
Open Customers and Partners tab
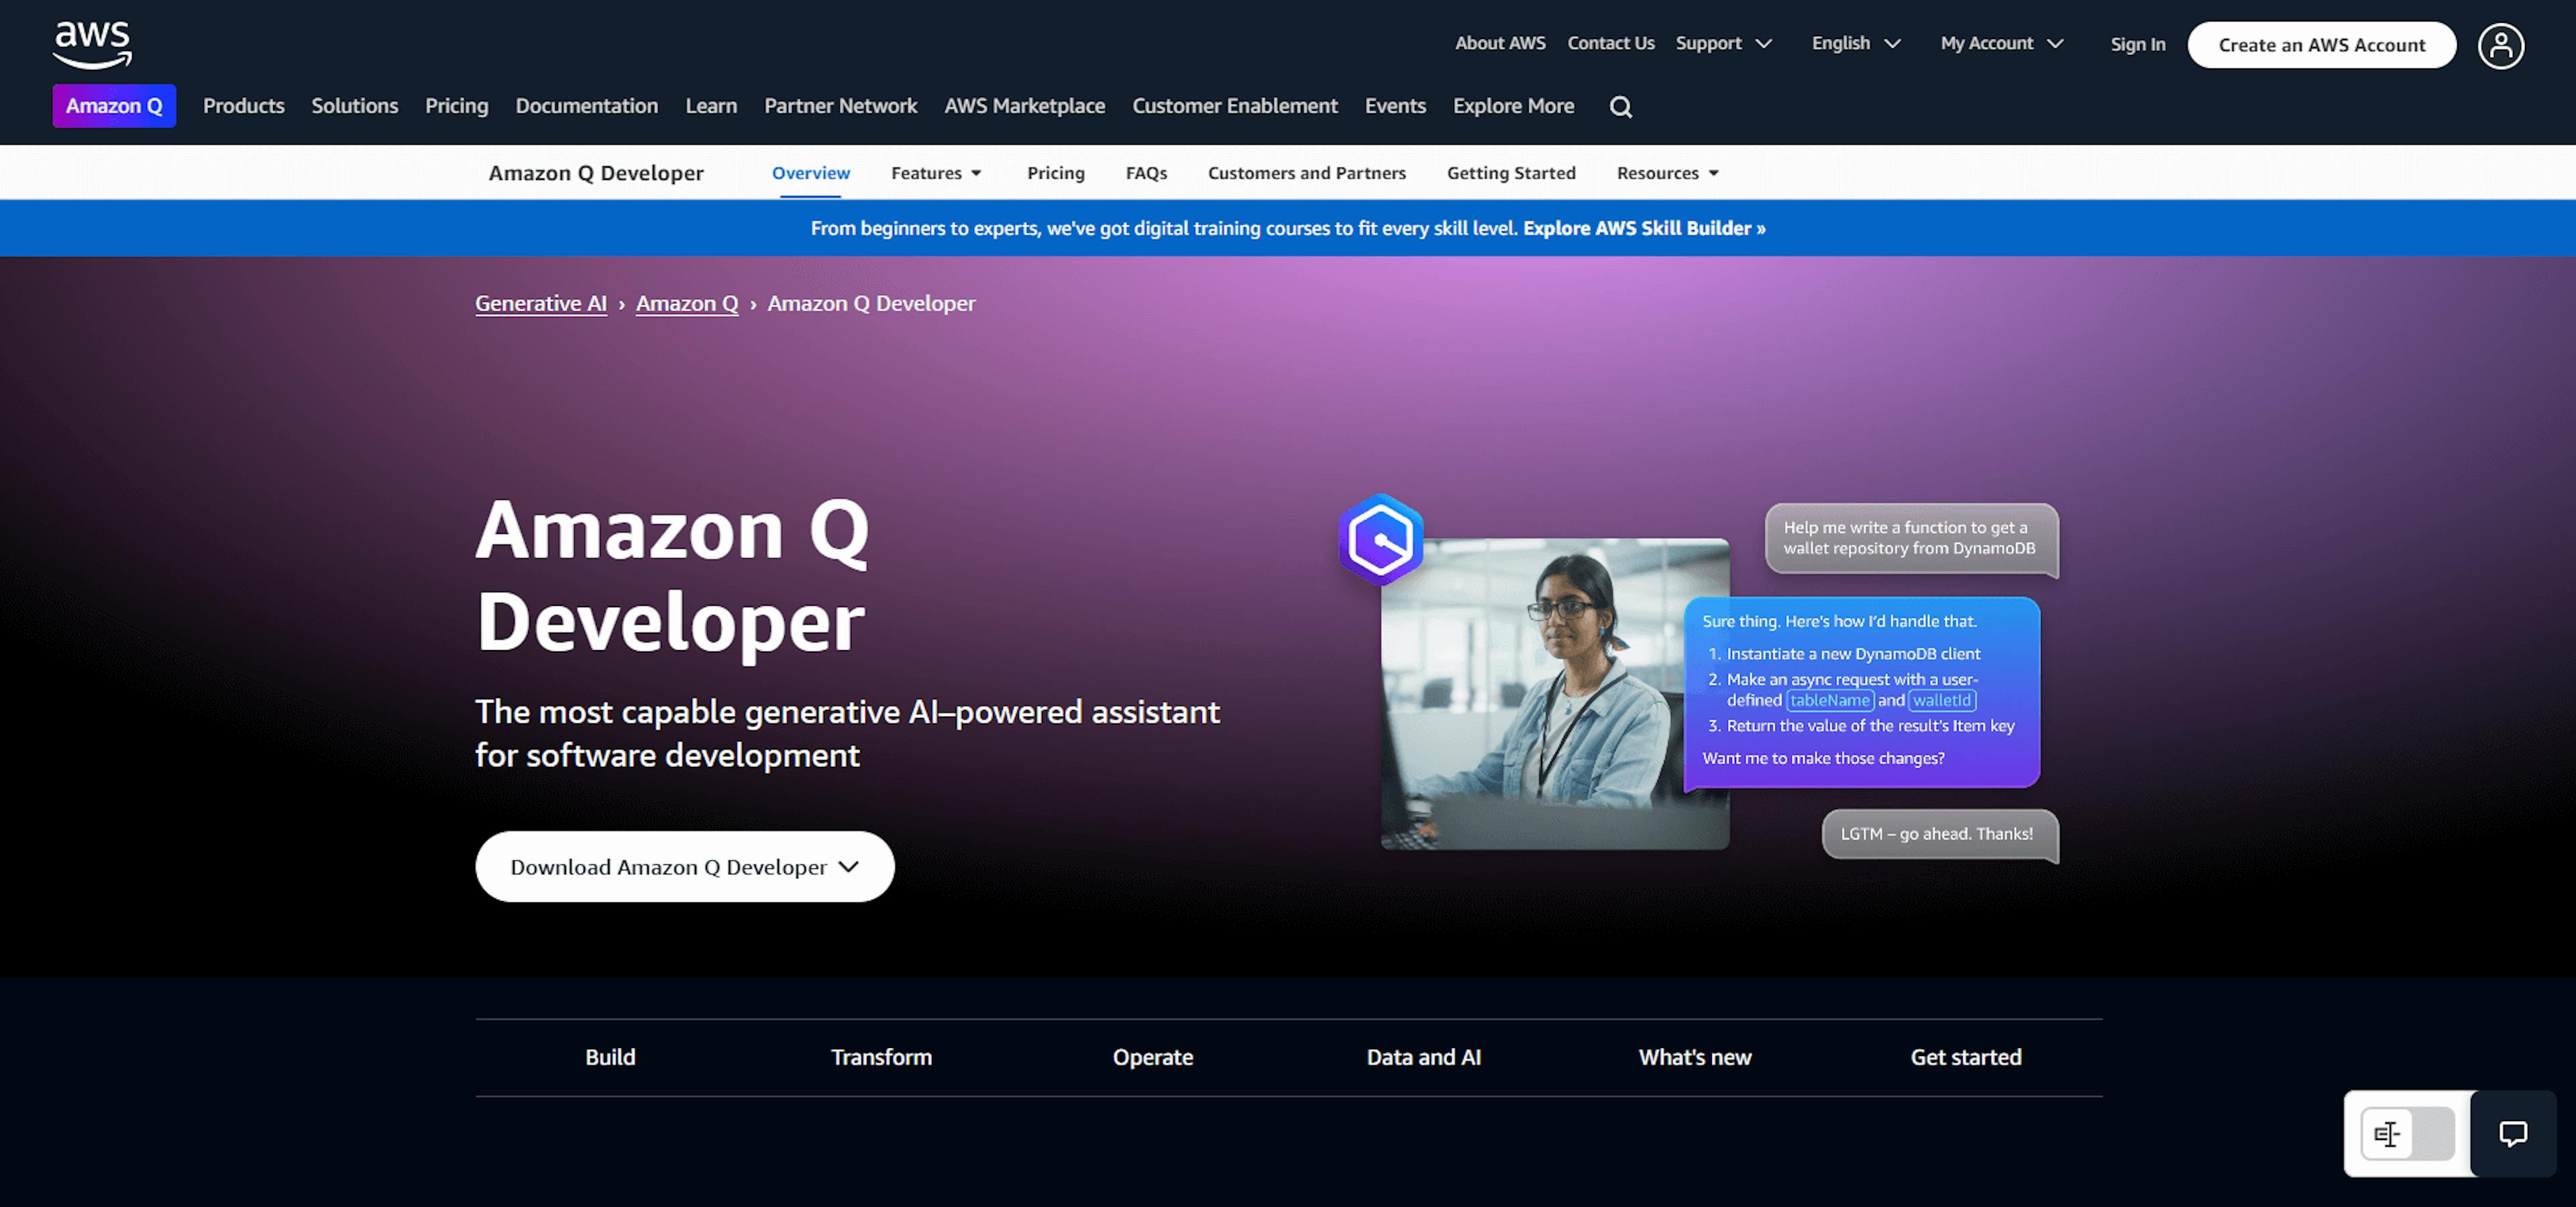[x=1306, y=173]
